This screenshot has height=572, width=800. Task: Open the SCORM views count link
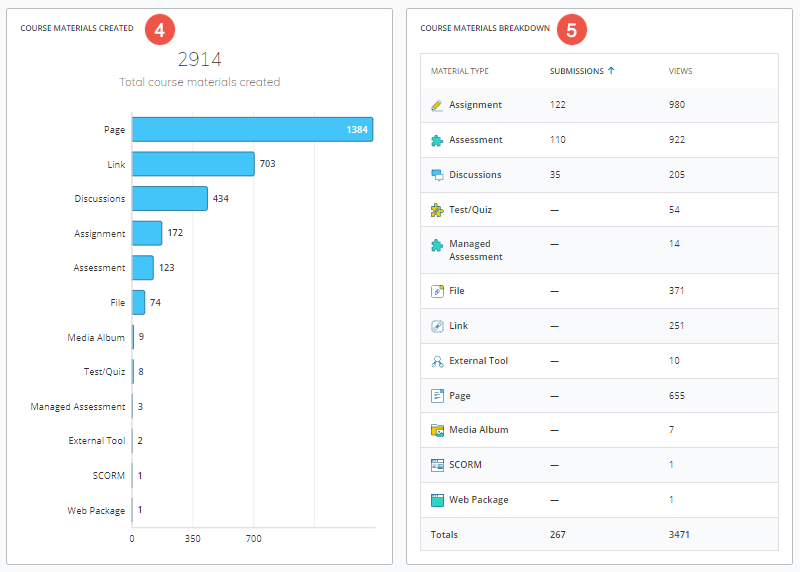coord(671,465)
